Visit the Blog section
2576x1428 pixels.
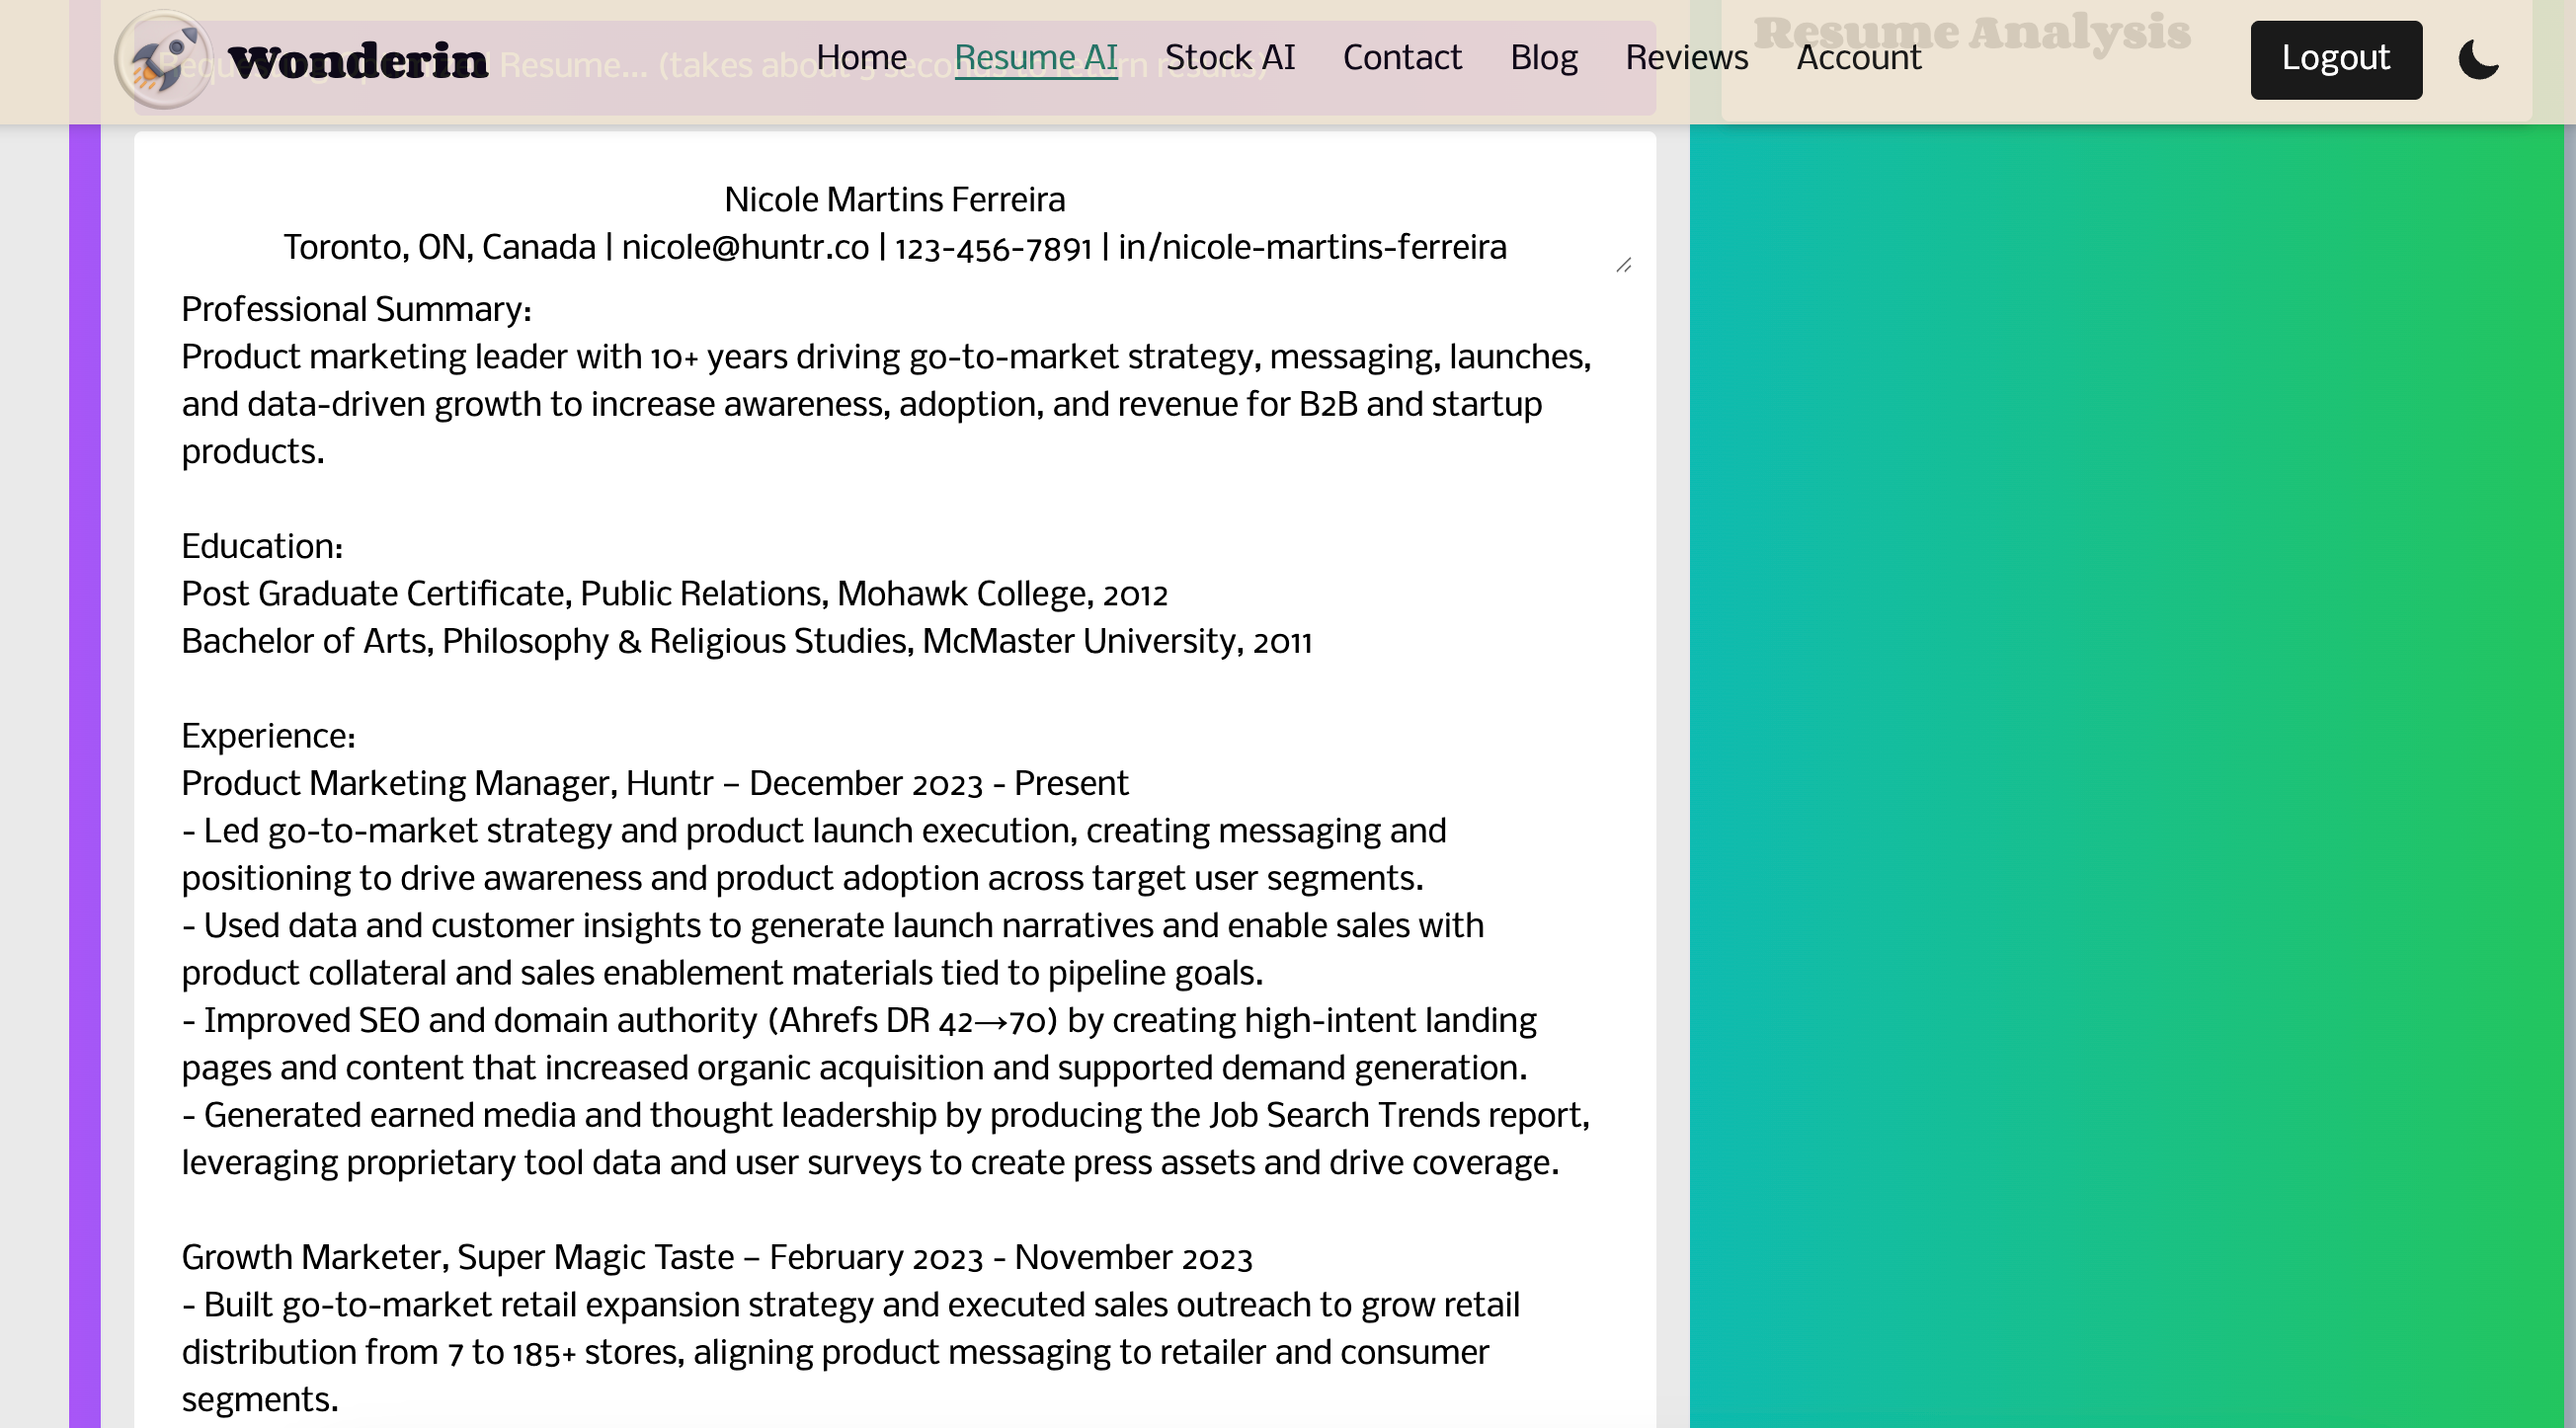point(1543,58)
